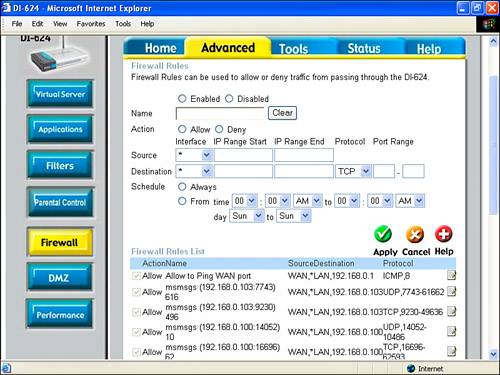Choose the Always schedule option
Screen dimensions: 500x375
tap(182, 187)
